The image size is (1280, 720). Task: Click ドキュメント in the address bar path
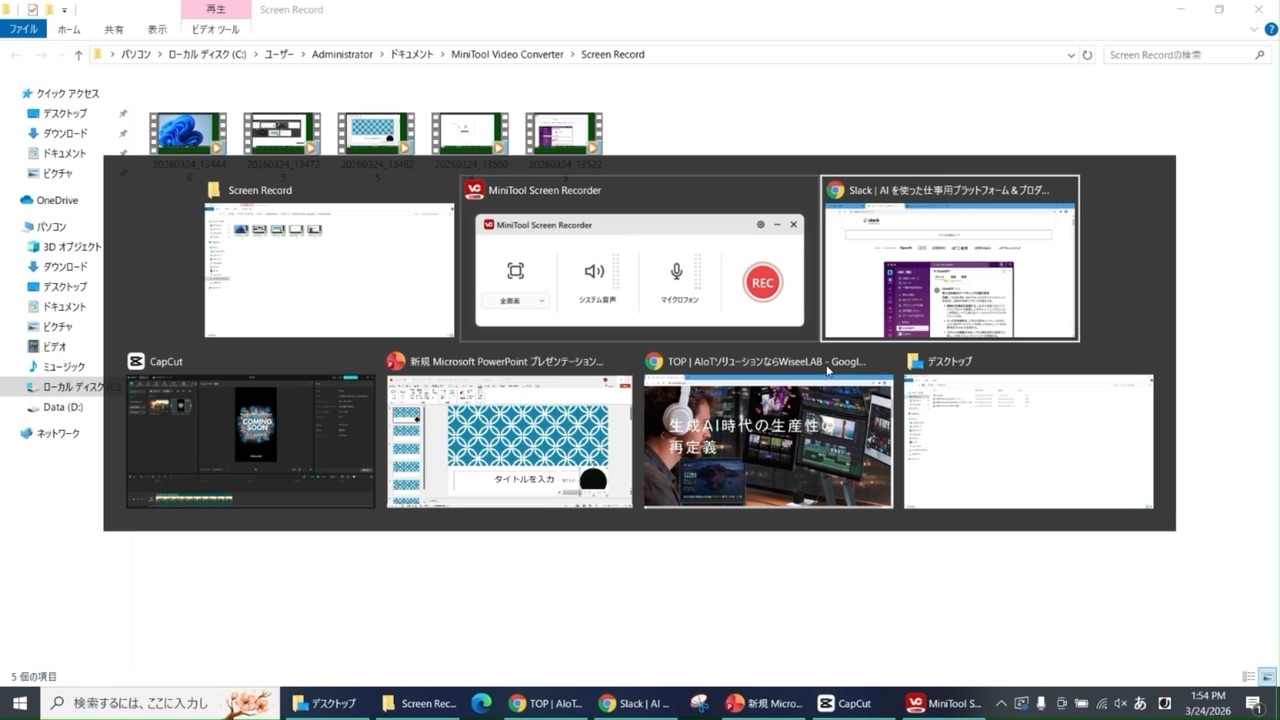(412, 55)
